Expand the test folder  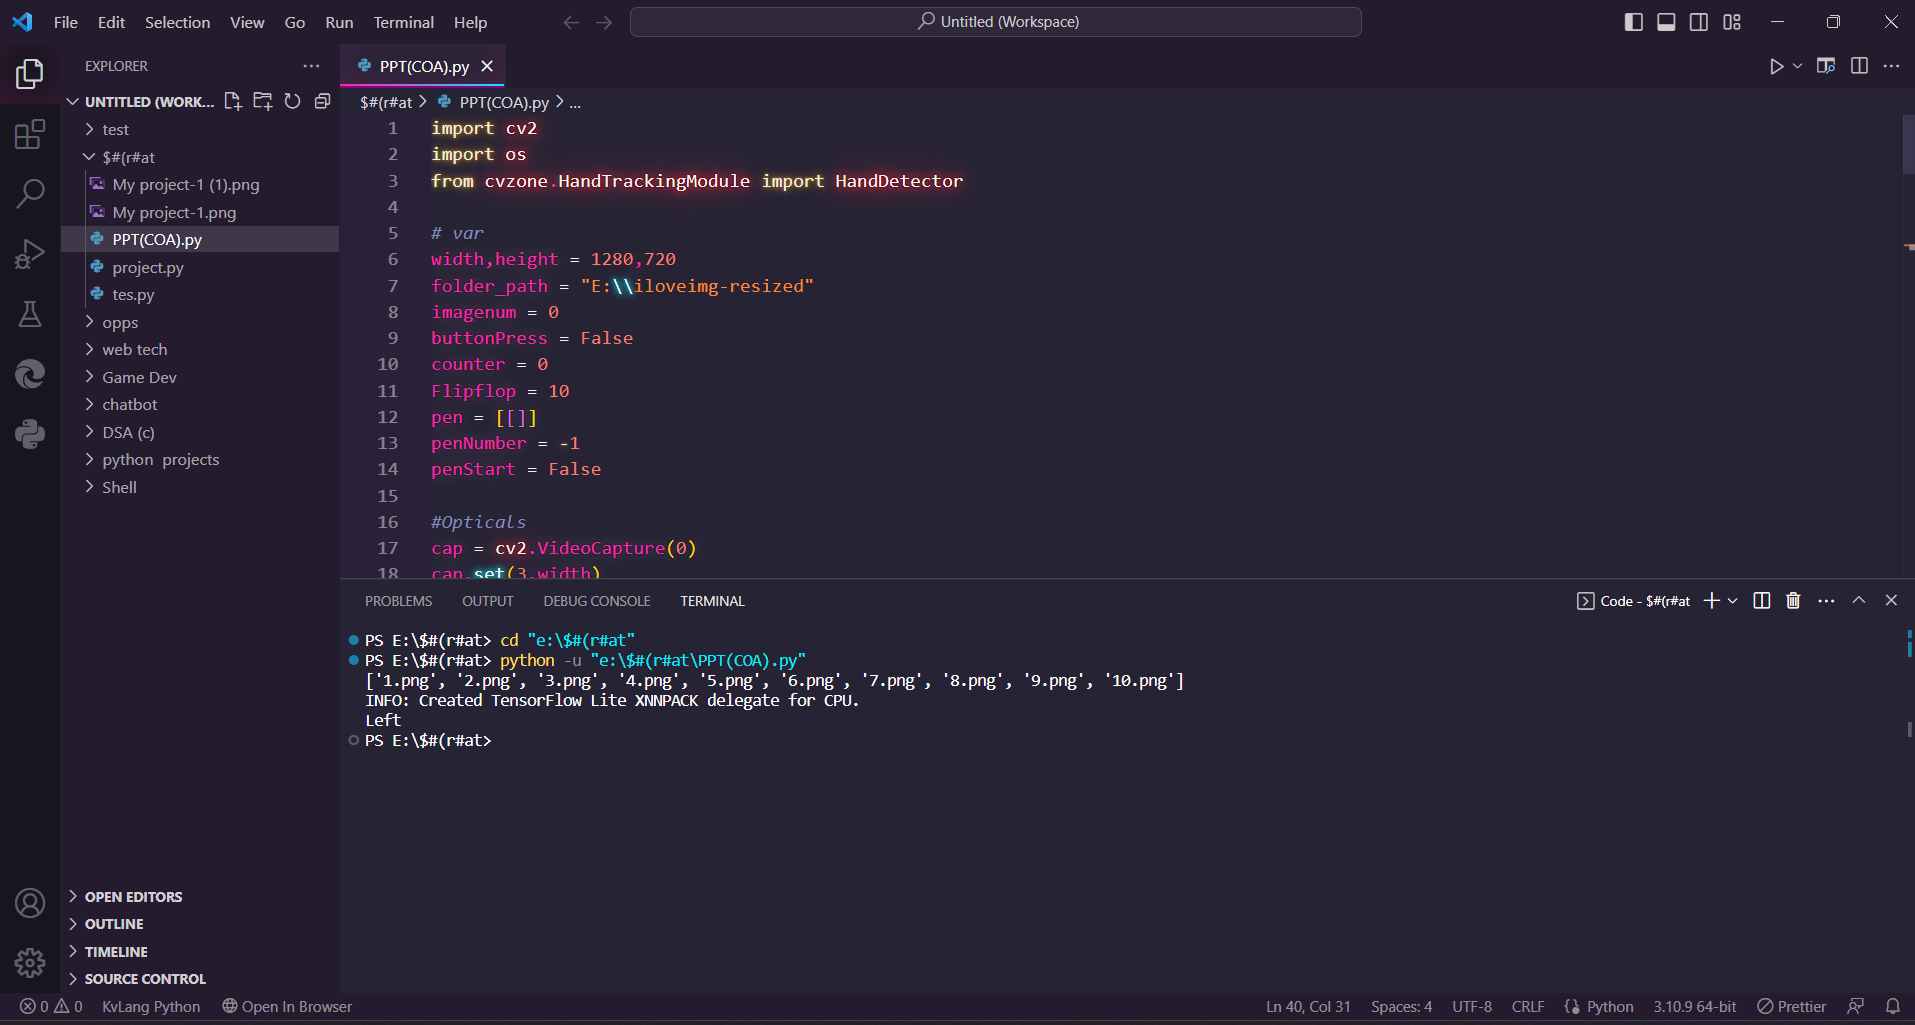pyautogui.click(x=200, y=129)
